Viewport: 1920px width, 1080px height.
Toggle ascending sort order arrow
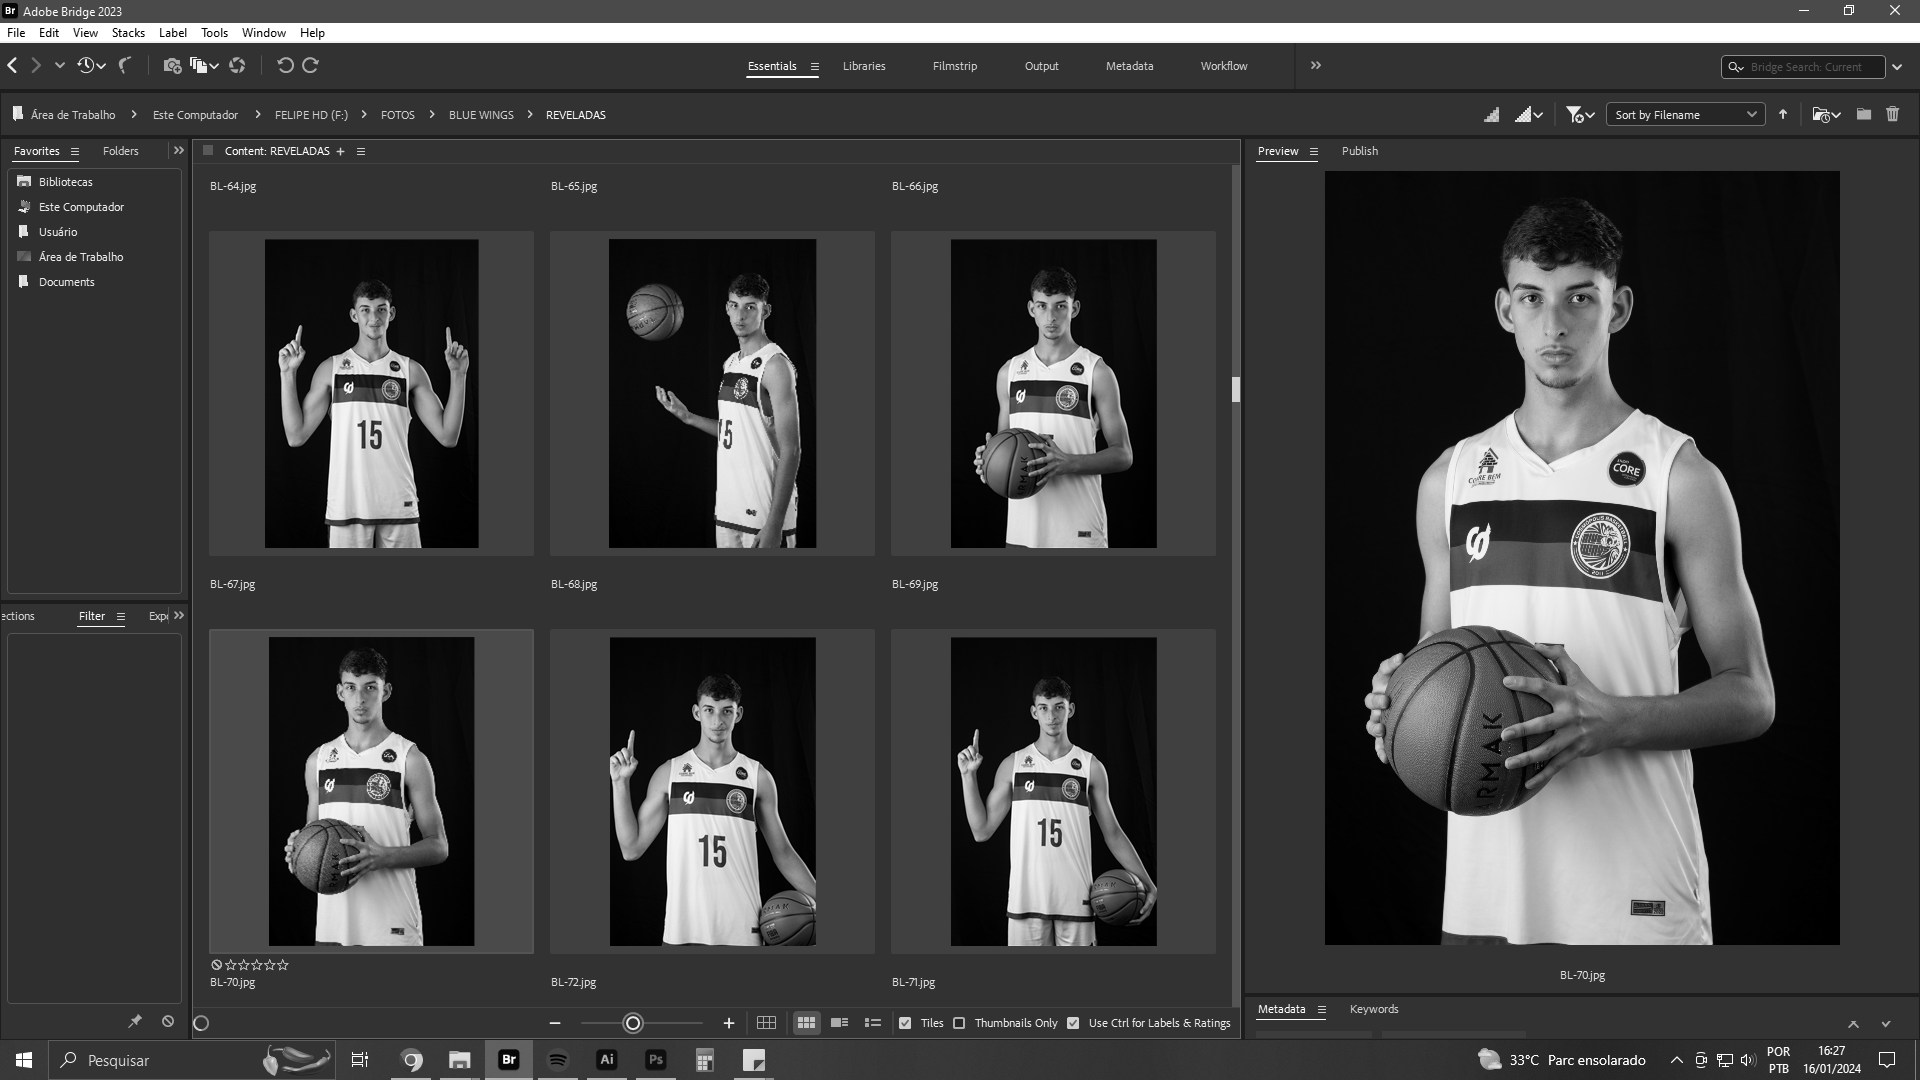[1783, 115]
